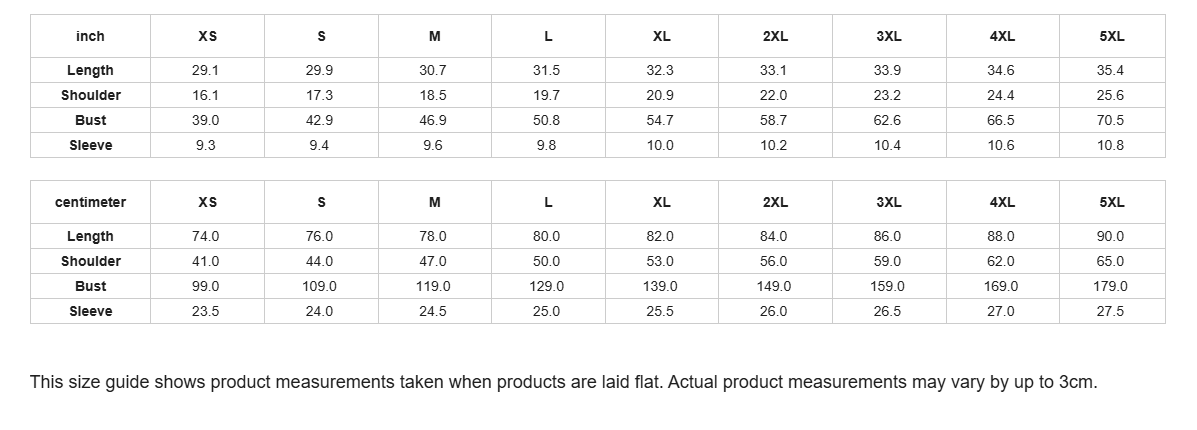Select the 90.0 length value for 5XL
Screen dimensions: 1197x430
coord(1111,237)
